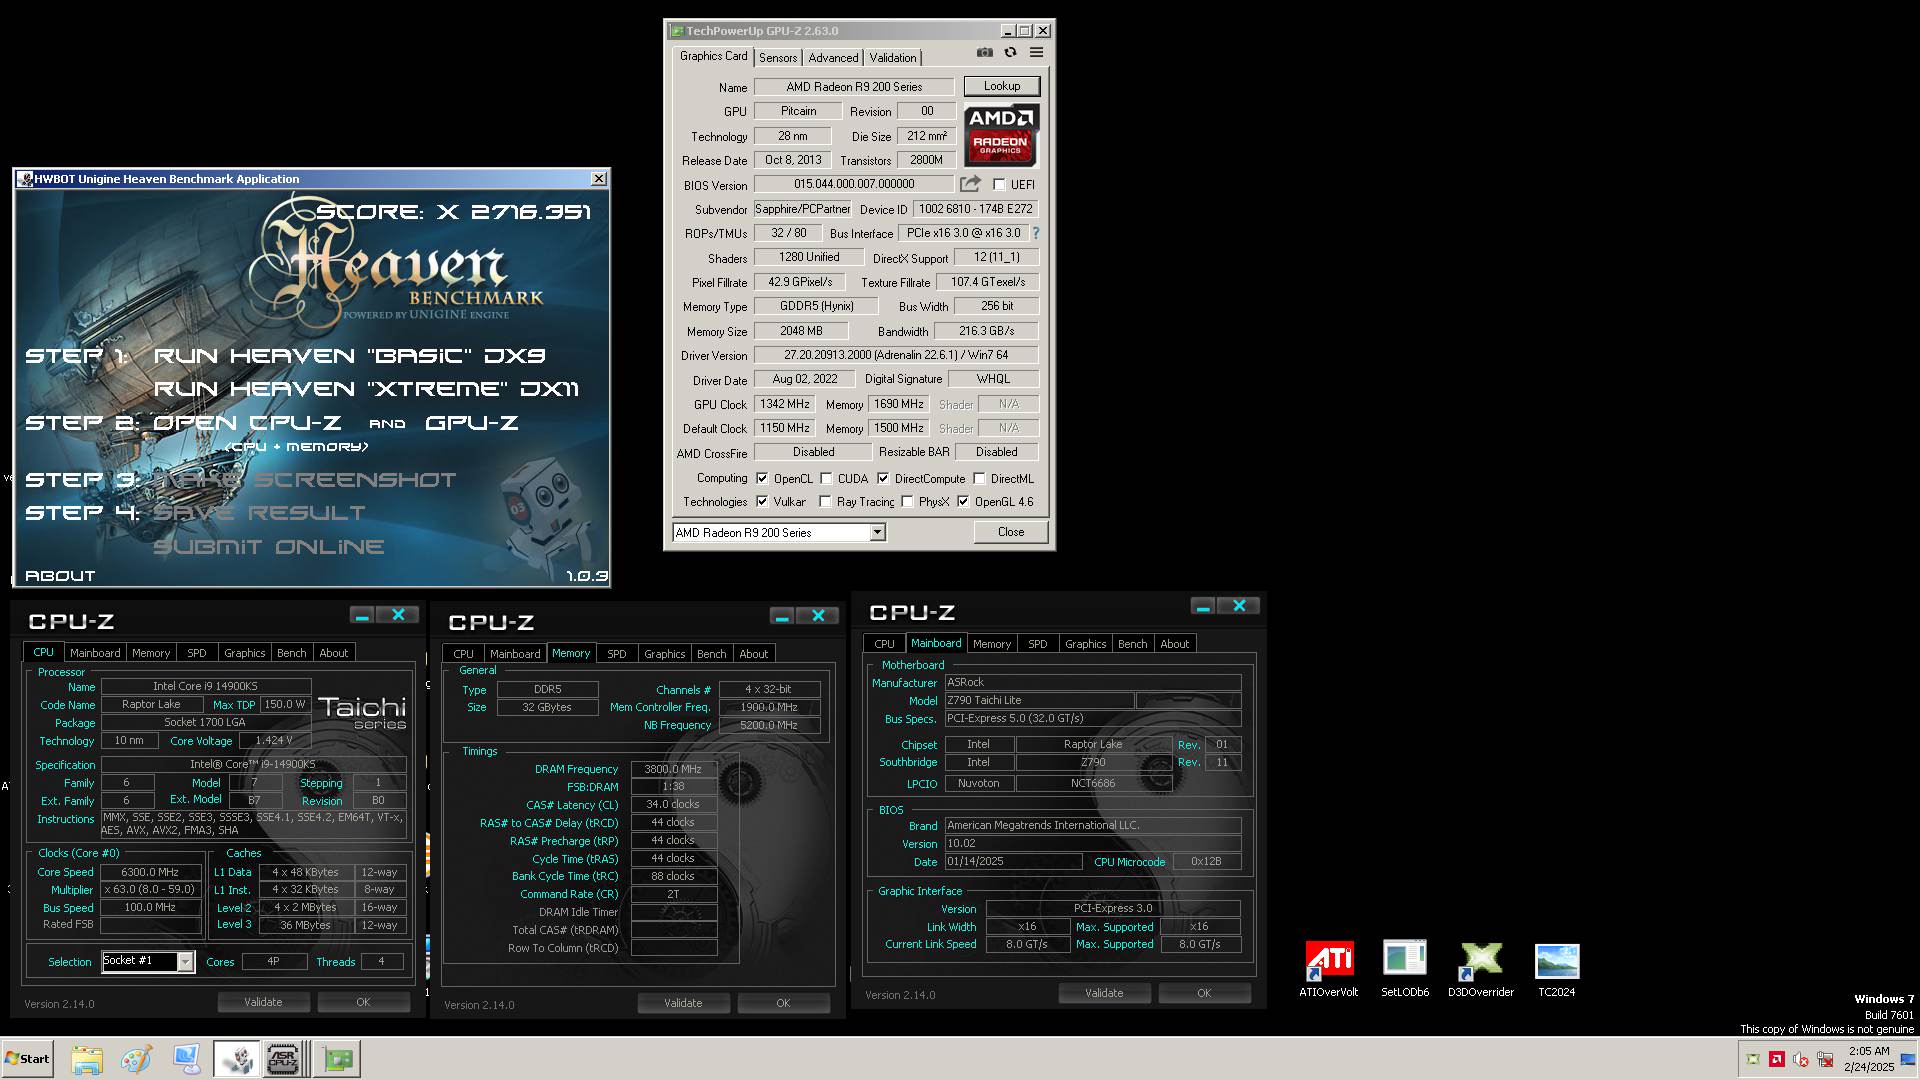Click Run Heaven "Xtreme" DX11 step
The image size is (1920, 1080).
pos(366,389)
